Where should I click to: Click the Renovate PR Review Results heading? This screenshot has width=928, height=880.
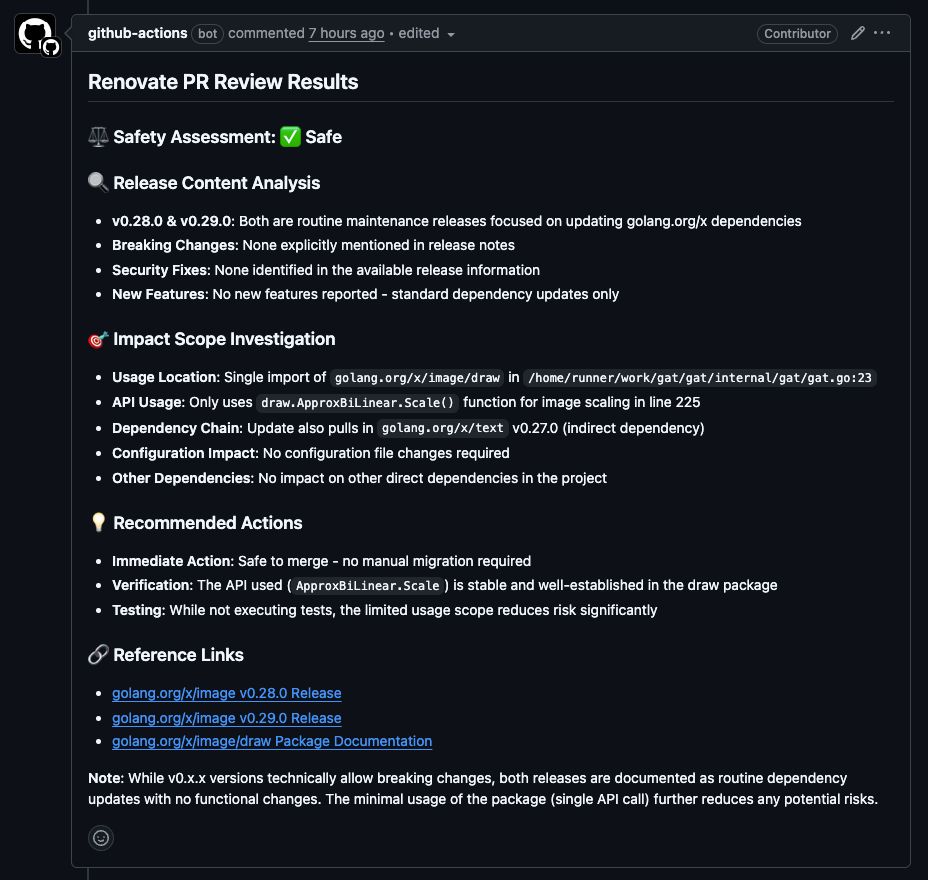pos(223,82)
